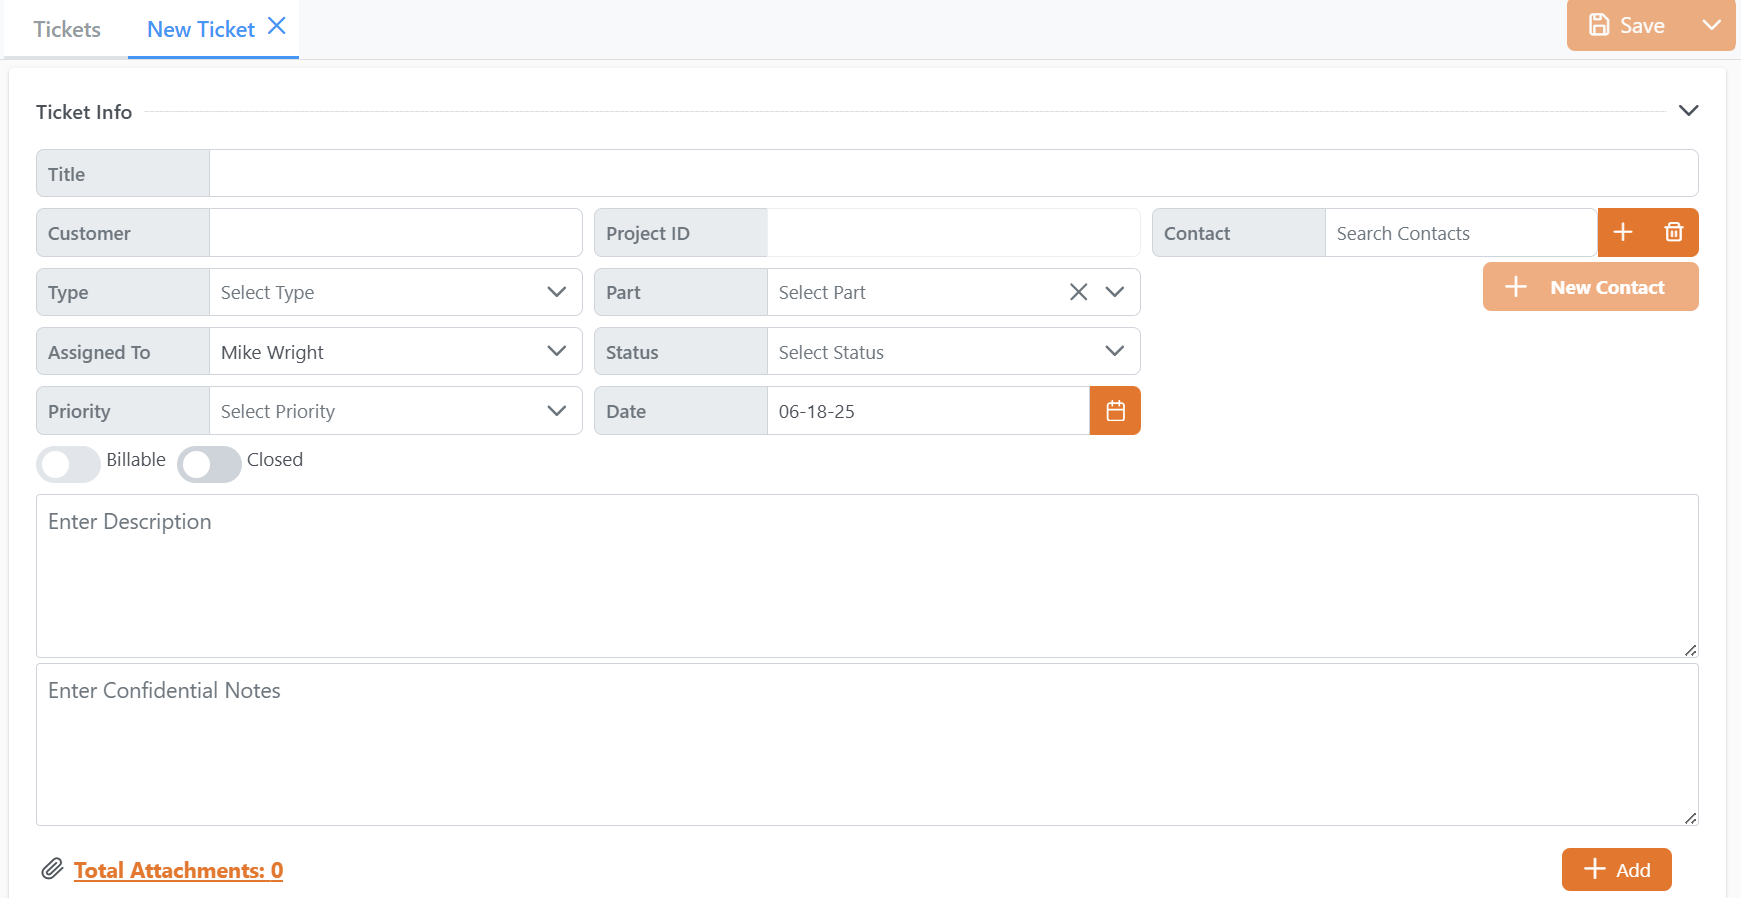Screen dimensions: 1741x898
Task: Open the Select Status dropdown
Action: click(952, 352)
